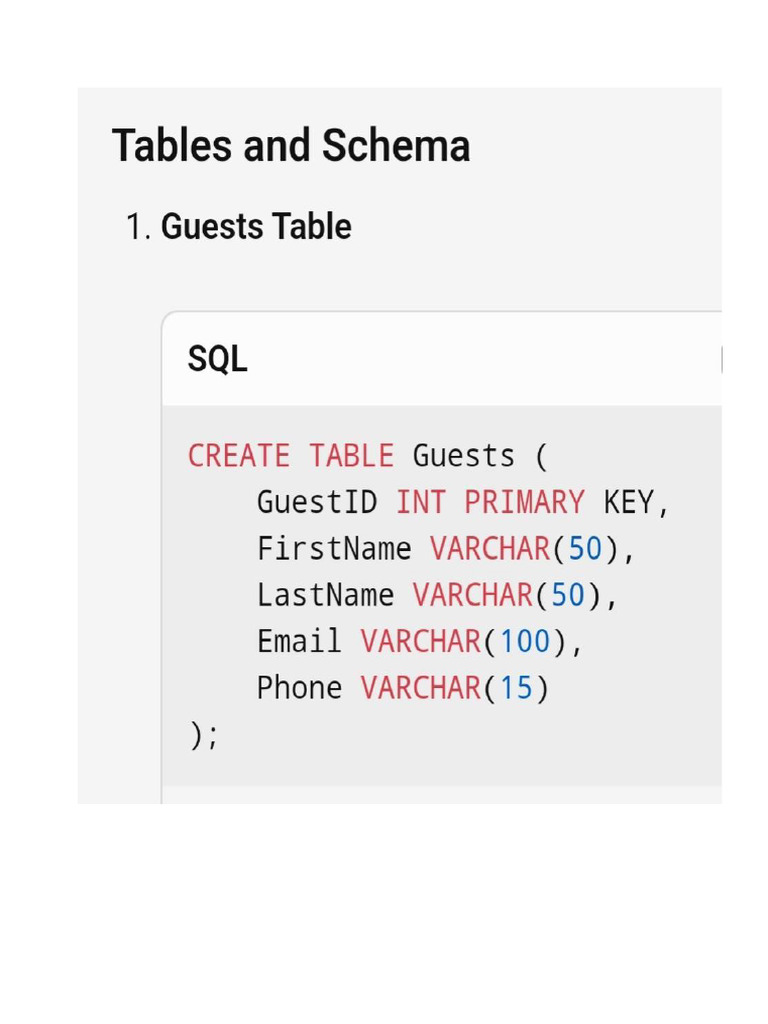Click the number 15 in Phone's VARCHAR
Screen dimensions: 768x1024
[x=516, y=688]
